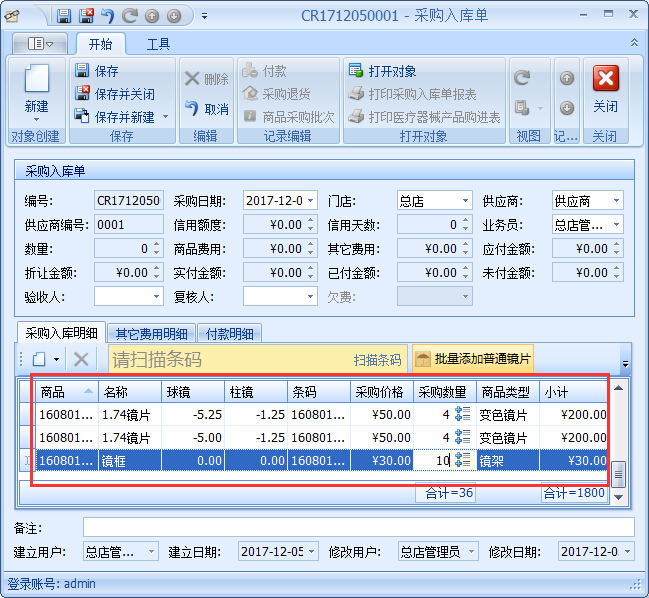Click 保存并关闭 in the ribbon
This screenshot has height=598, width=649.
[x=115, y=94]
